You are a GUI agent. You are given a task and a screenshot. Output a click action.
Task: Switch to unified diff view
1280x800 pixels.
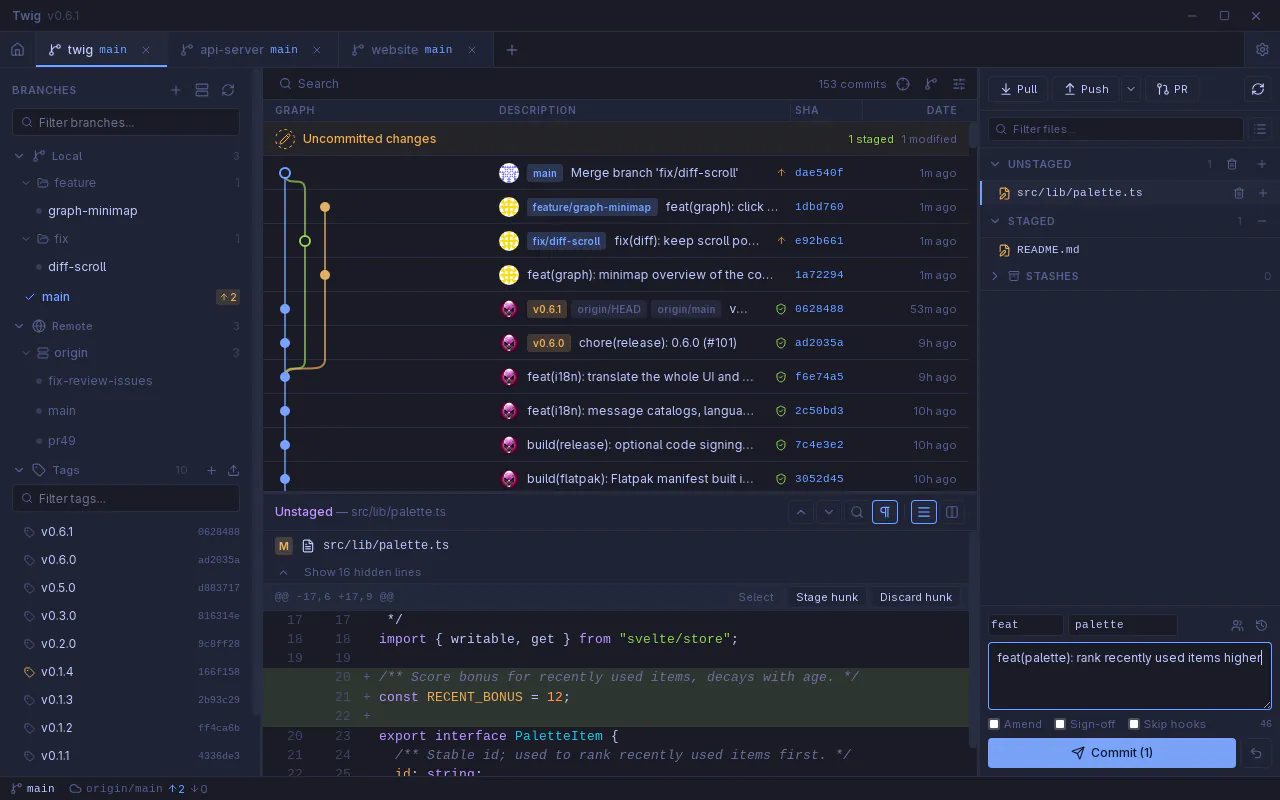coord(924,512)
